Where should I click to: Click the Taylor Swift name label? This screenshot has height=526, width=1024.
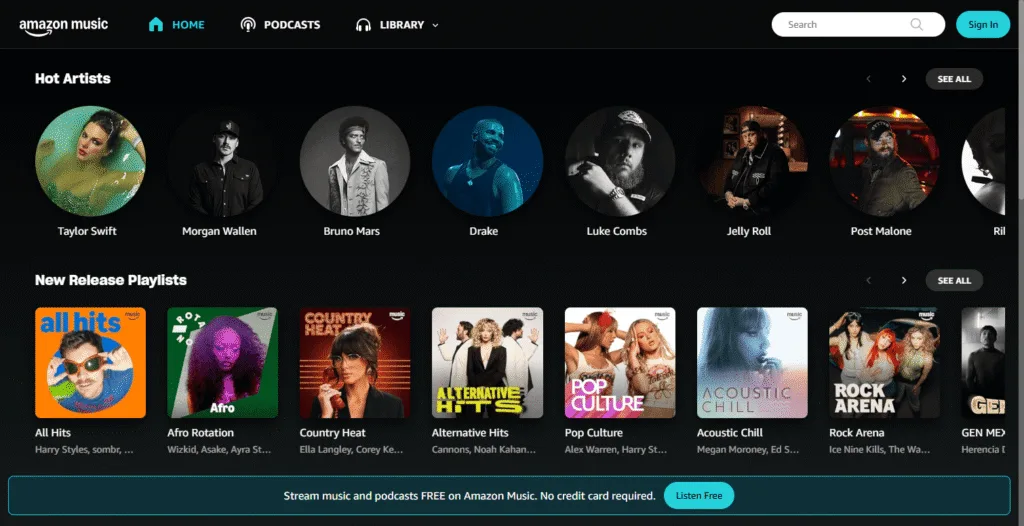[x=87, y=231]
